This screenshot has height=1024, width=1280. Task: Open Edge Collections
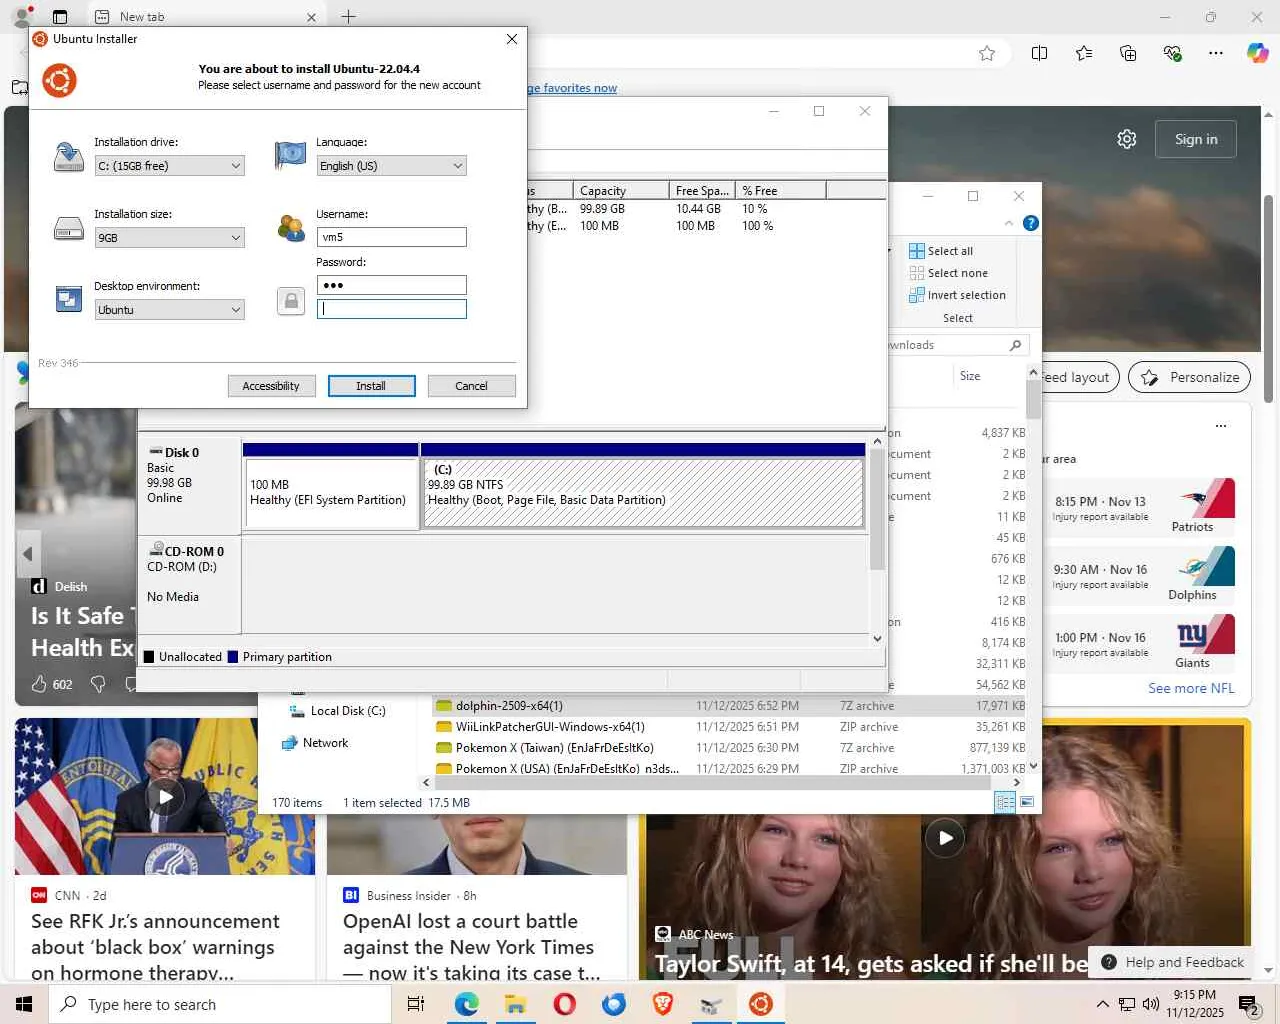tap(1128, 53)
